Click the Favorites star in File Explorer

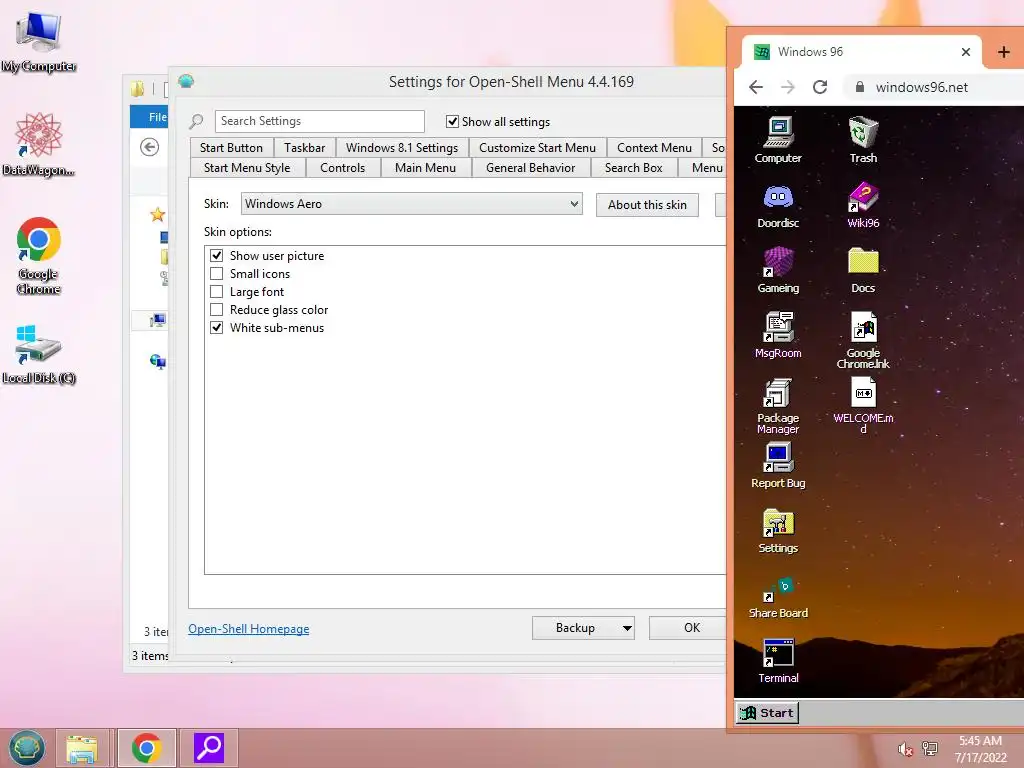pos(157,214)
